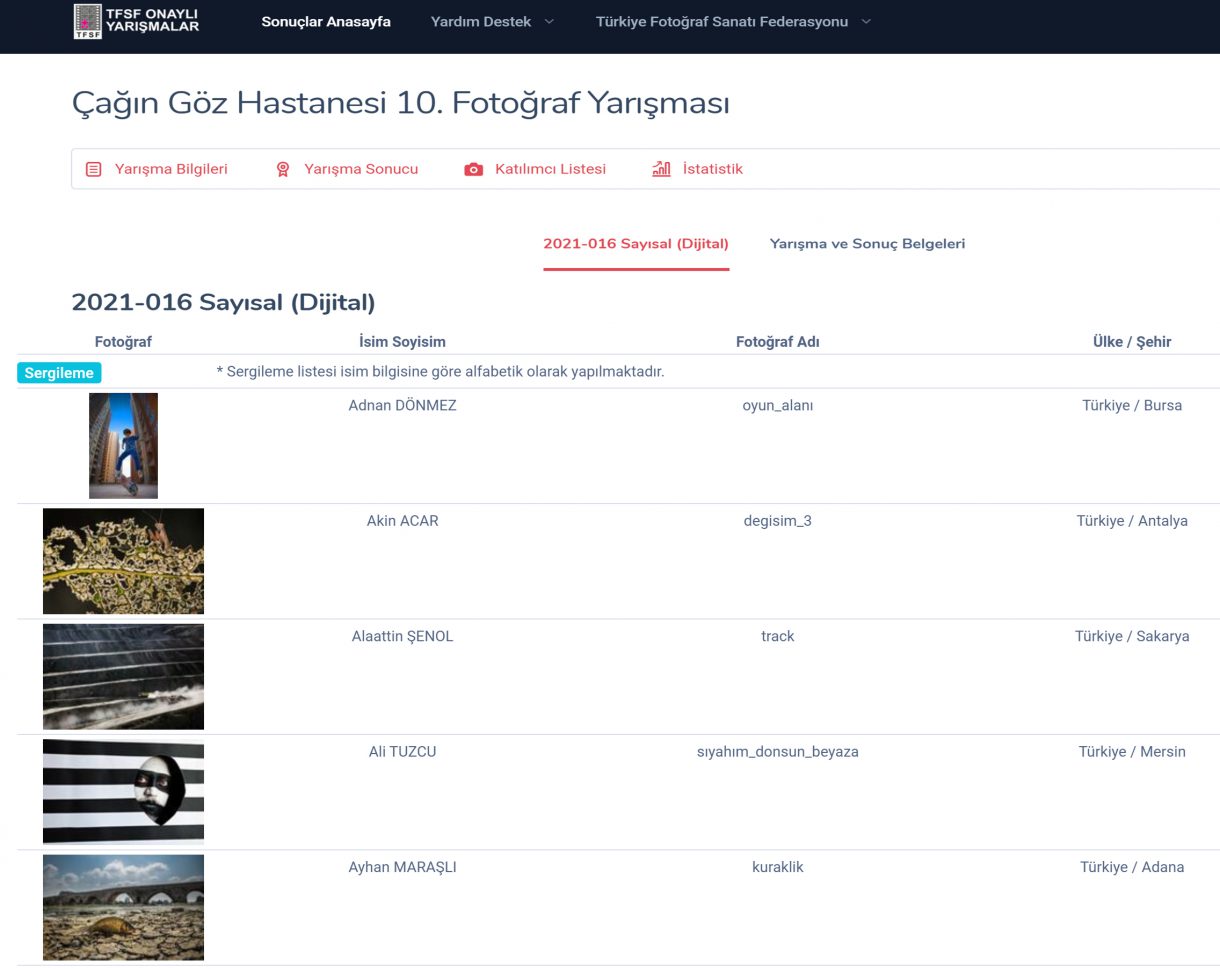Image resolution: width=1220 pixels, height=969 pixels.
Task: Click the page title Çağın Göz Hastanesi 10. Fotoğraf Yarışması
Action: 401,104
